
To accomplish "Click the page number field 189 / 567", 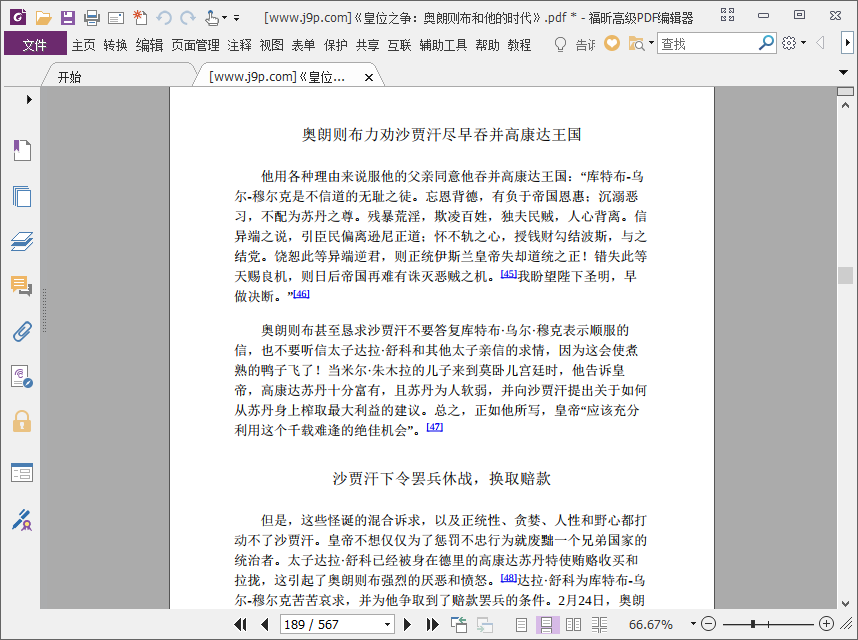I will point(331,624).
